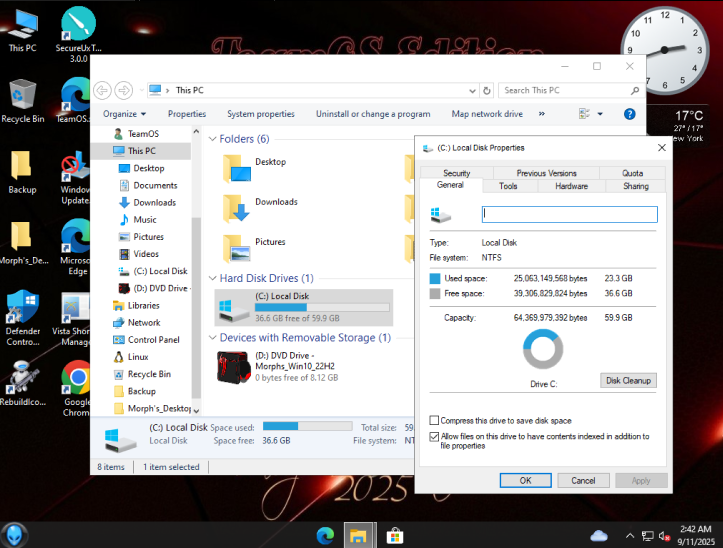723x548 pixels.
Task: Open Edge from the taskbar
Action: pos(325,536)
